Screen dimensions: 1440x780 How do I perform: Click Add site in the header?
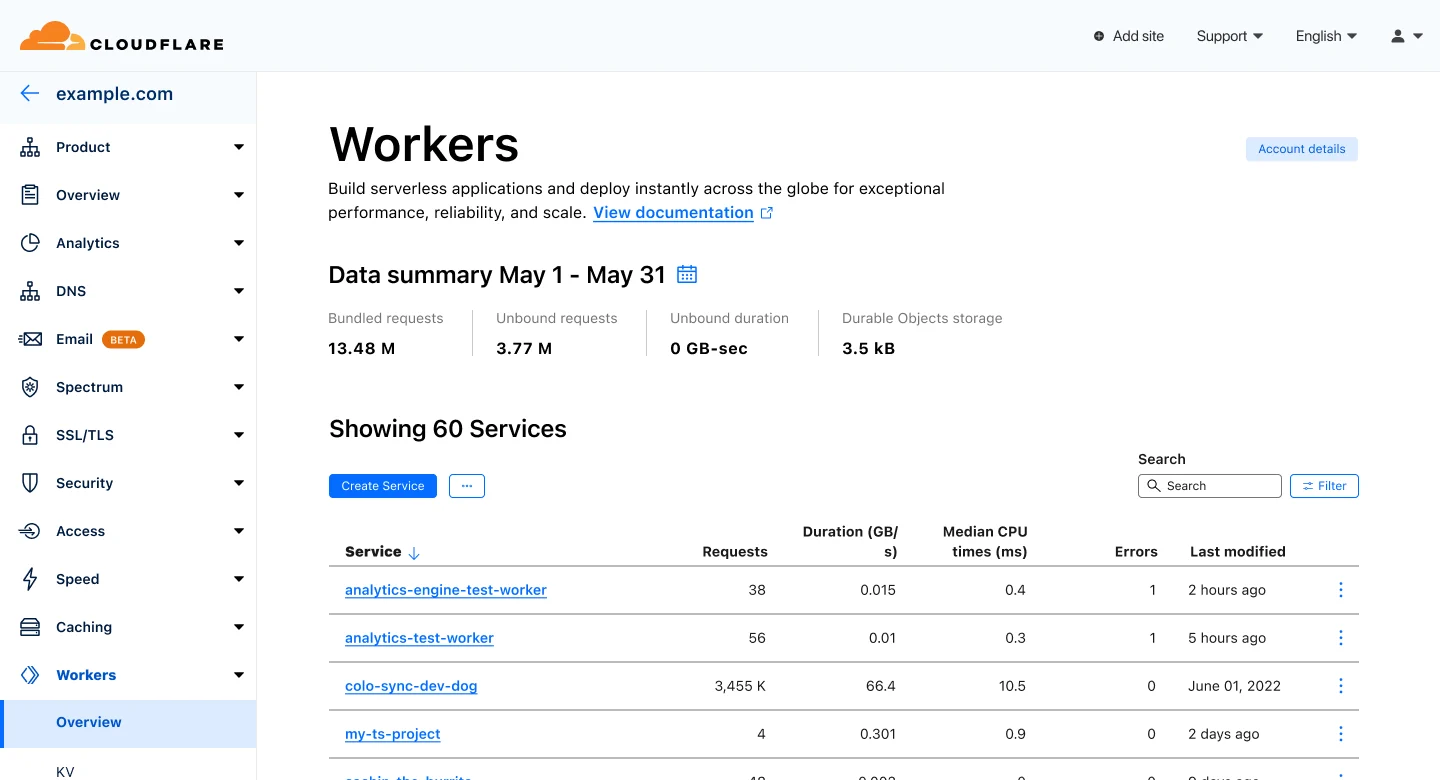pos(1129,36)
